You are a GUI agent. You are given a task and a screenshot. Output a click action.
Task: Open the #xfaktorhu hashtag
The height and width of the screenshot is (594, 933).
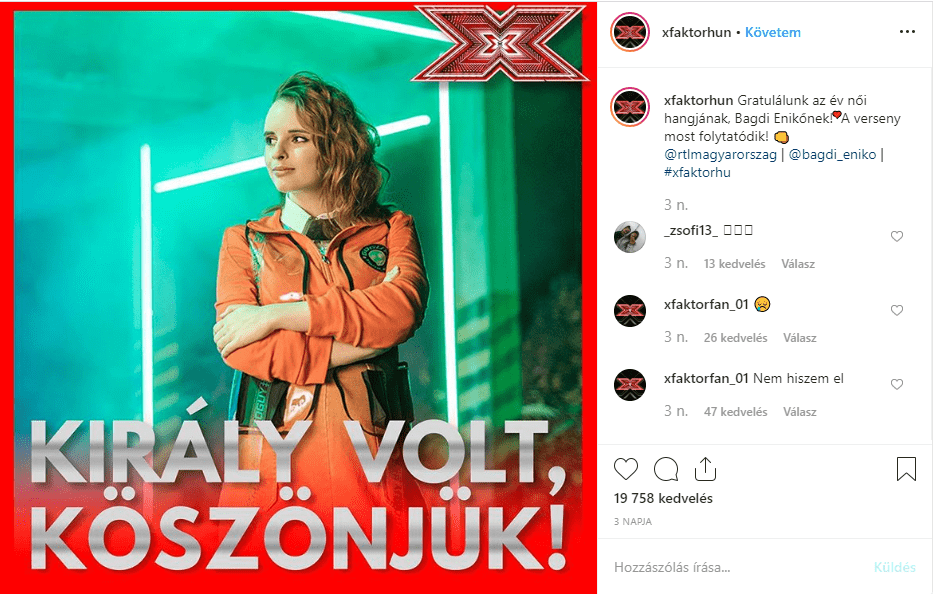pos(697,172)
